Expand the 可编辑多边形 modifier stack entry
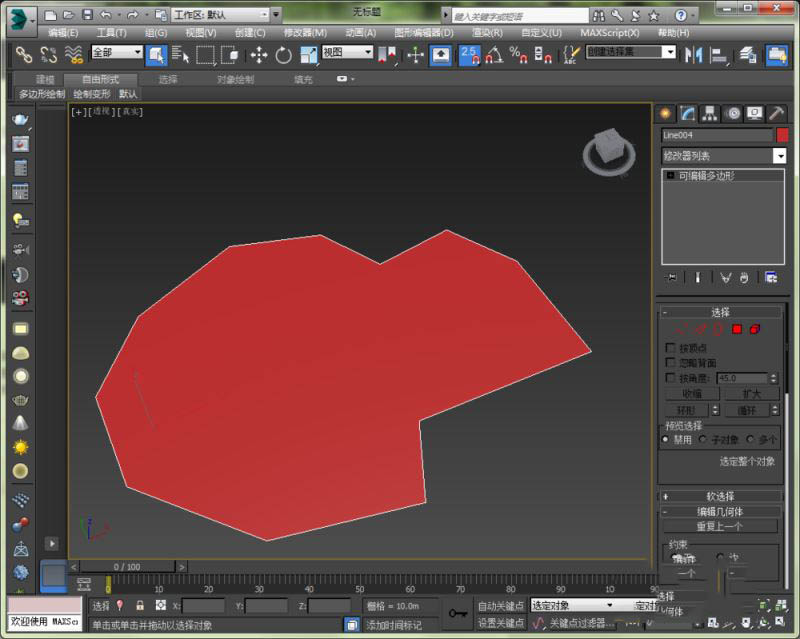The image size is (800, 639). tap(670, 176)
